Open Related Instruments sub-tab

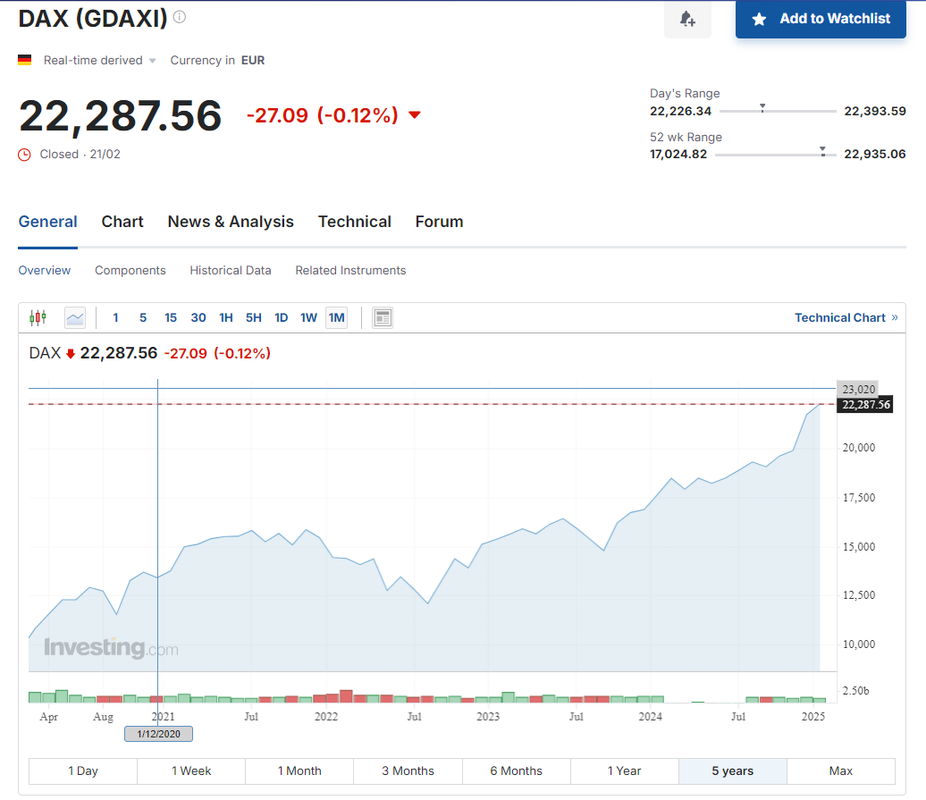coord(350,270)
